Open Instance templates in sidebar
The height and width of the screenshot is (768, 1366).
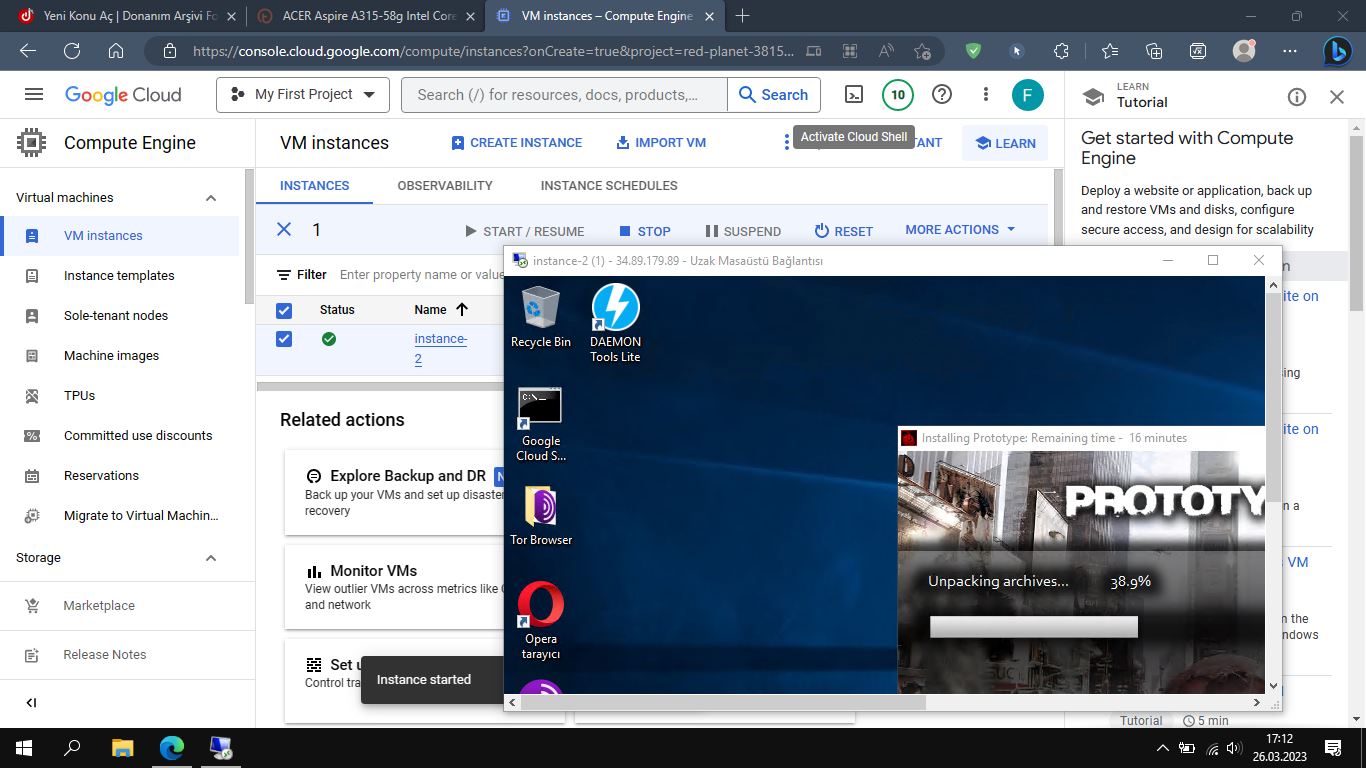[119, 276]
